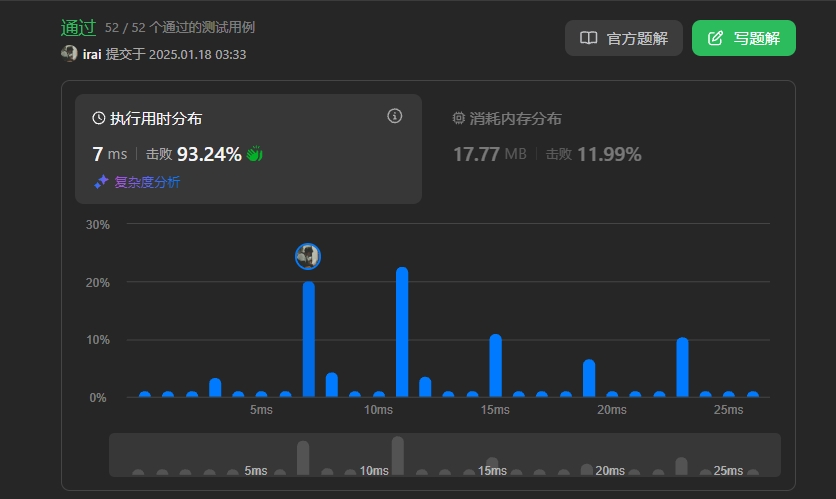Click the tallest gray minimap bar near 11ms

pos(398,456)
